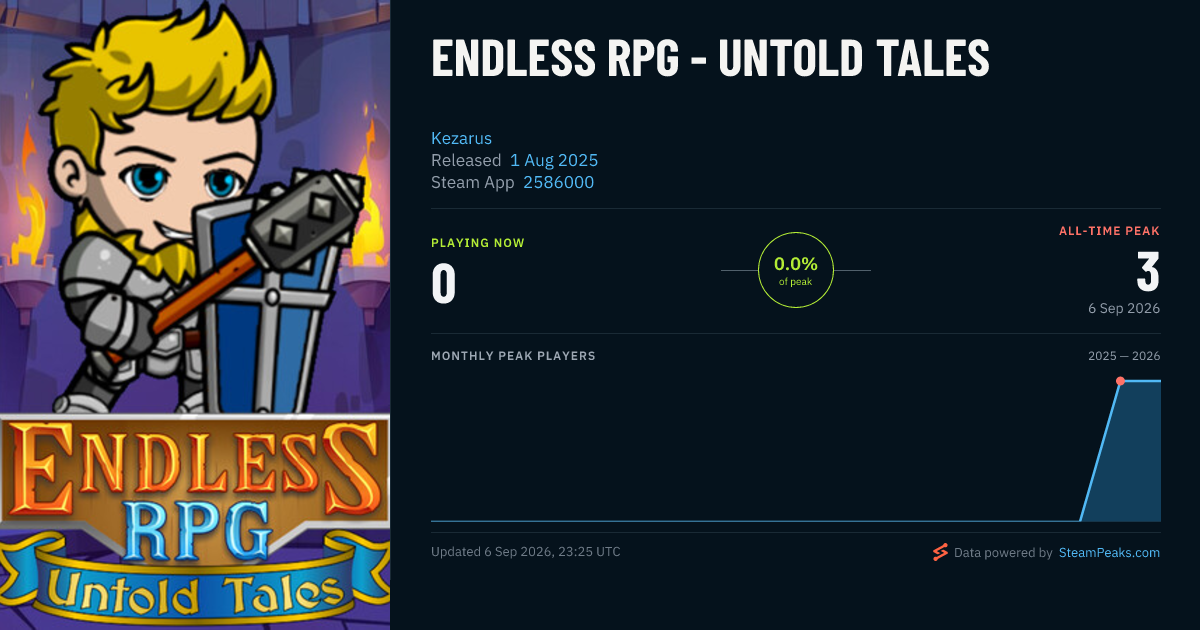Open Steam App ID 2586000 link
This screenshot has width=1200, height=630.
point(559,182)
